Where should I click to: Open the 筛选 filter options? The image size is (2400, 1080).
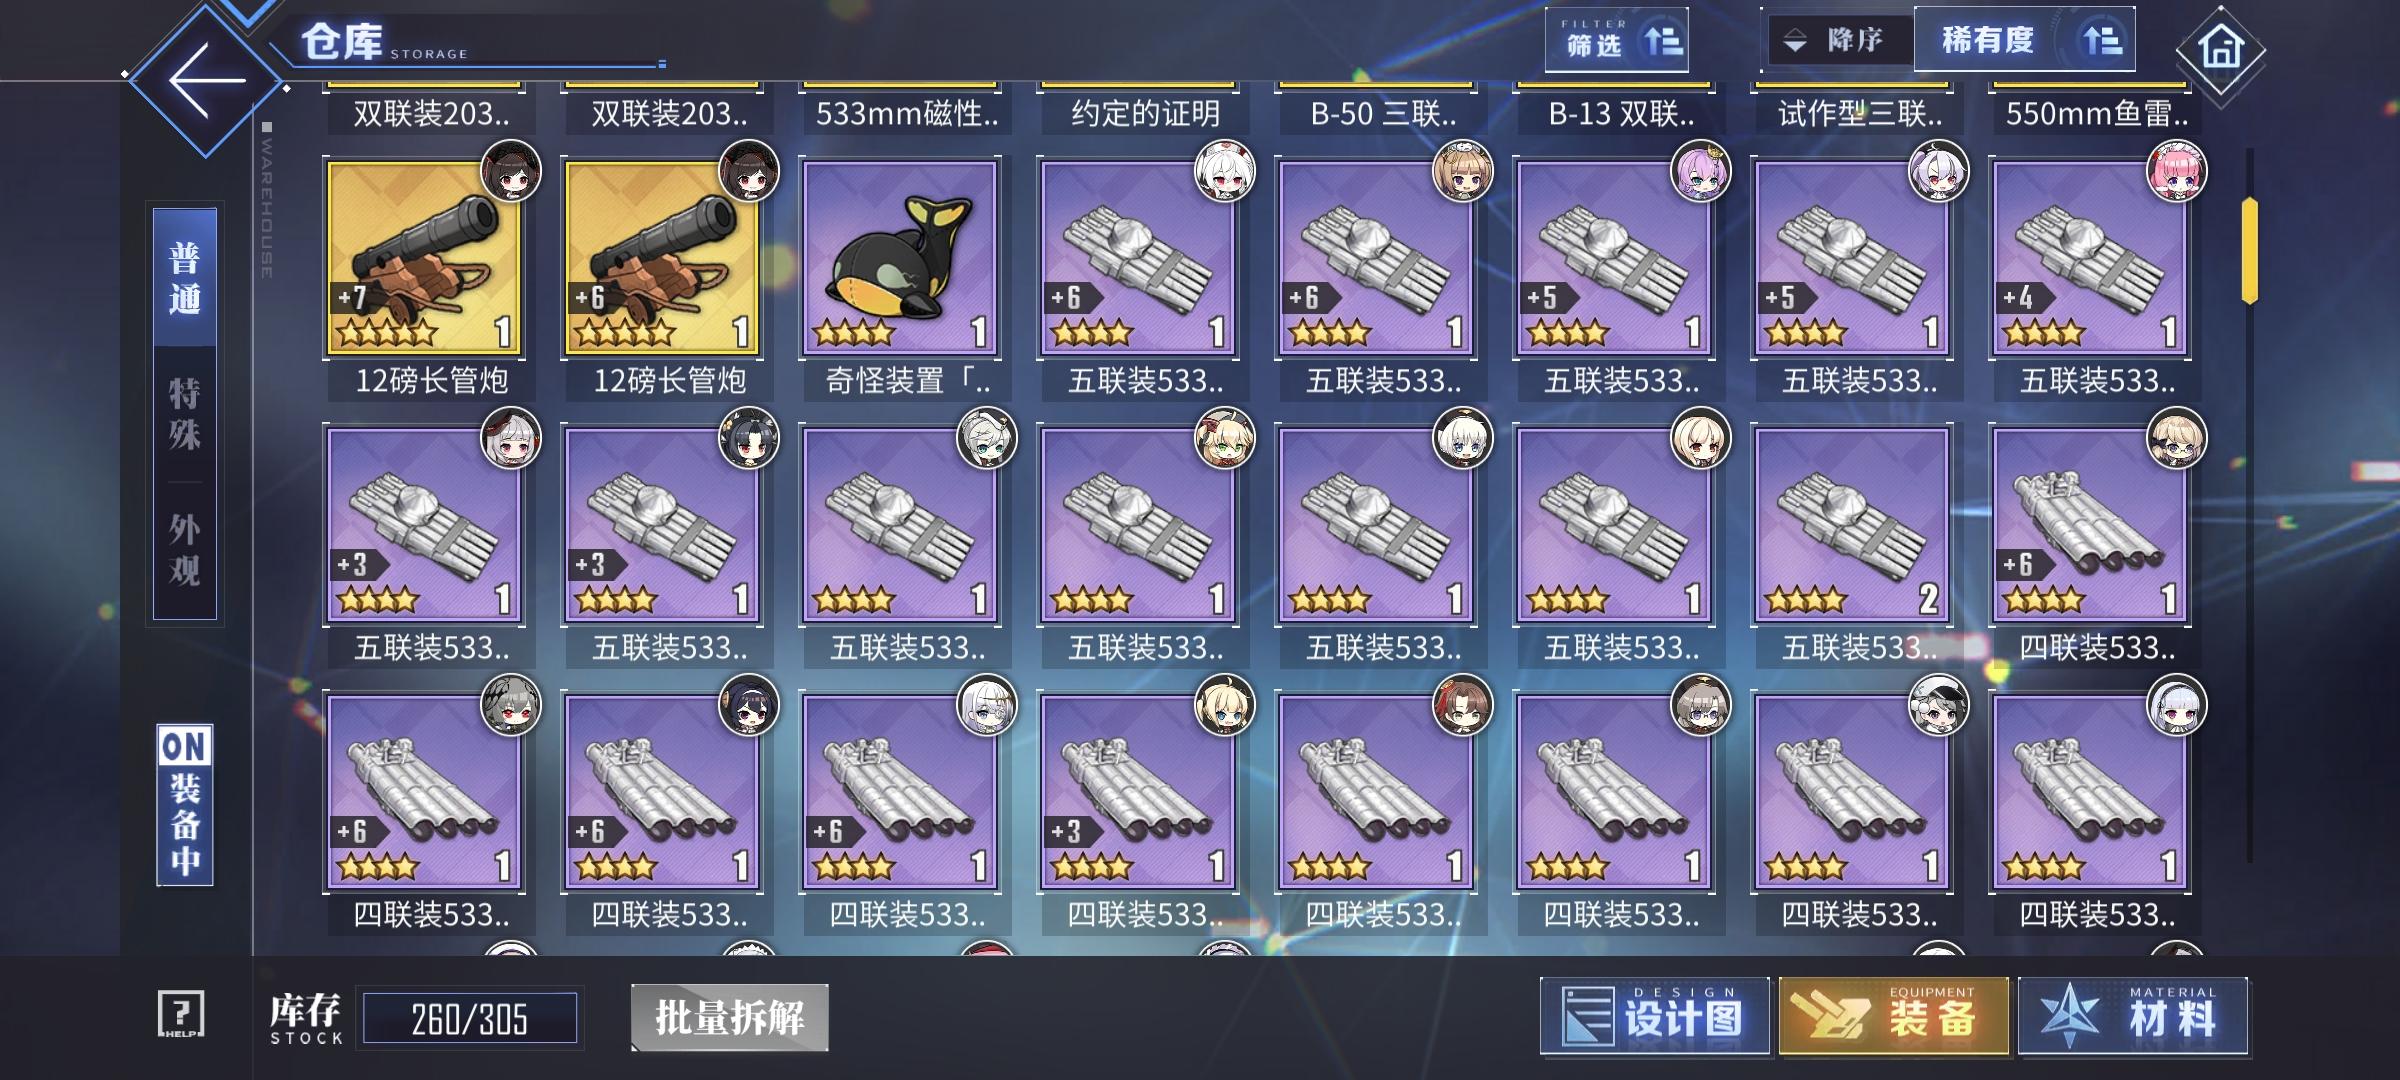click(1617, 40)
